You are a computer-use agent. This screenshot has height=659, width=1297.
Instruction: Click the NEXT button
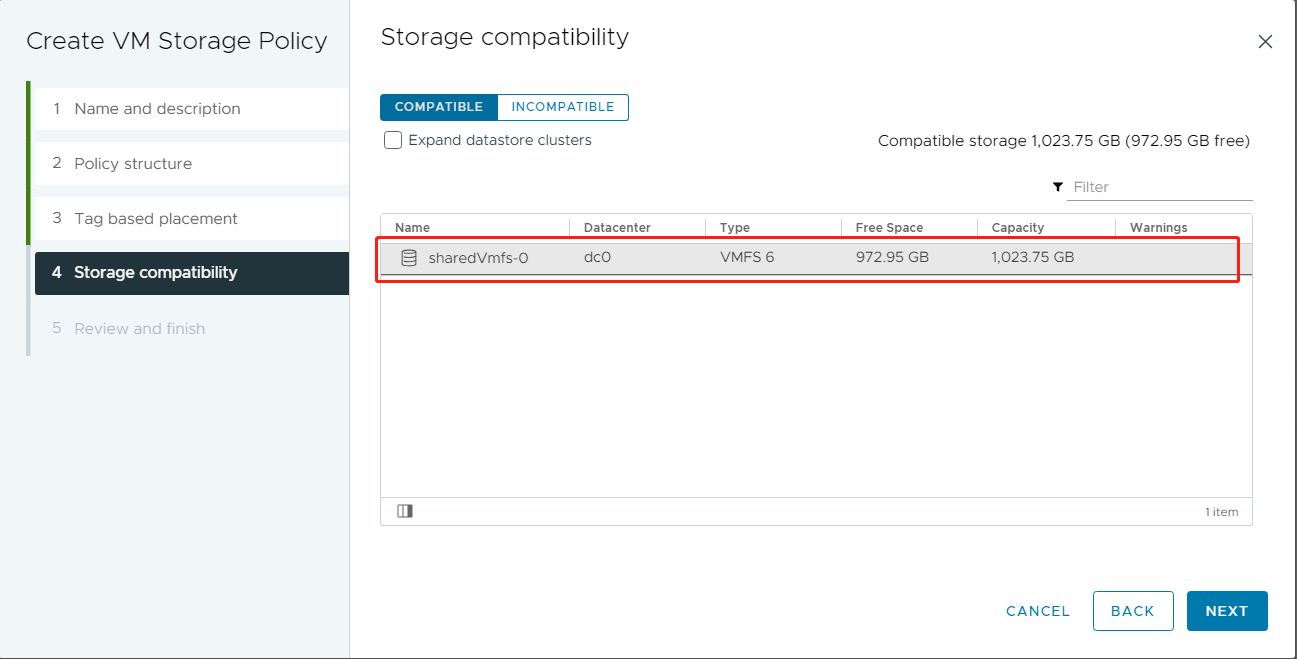click(x=1227, y=611)
